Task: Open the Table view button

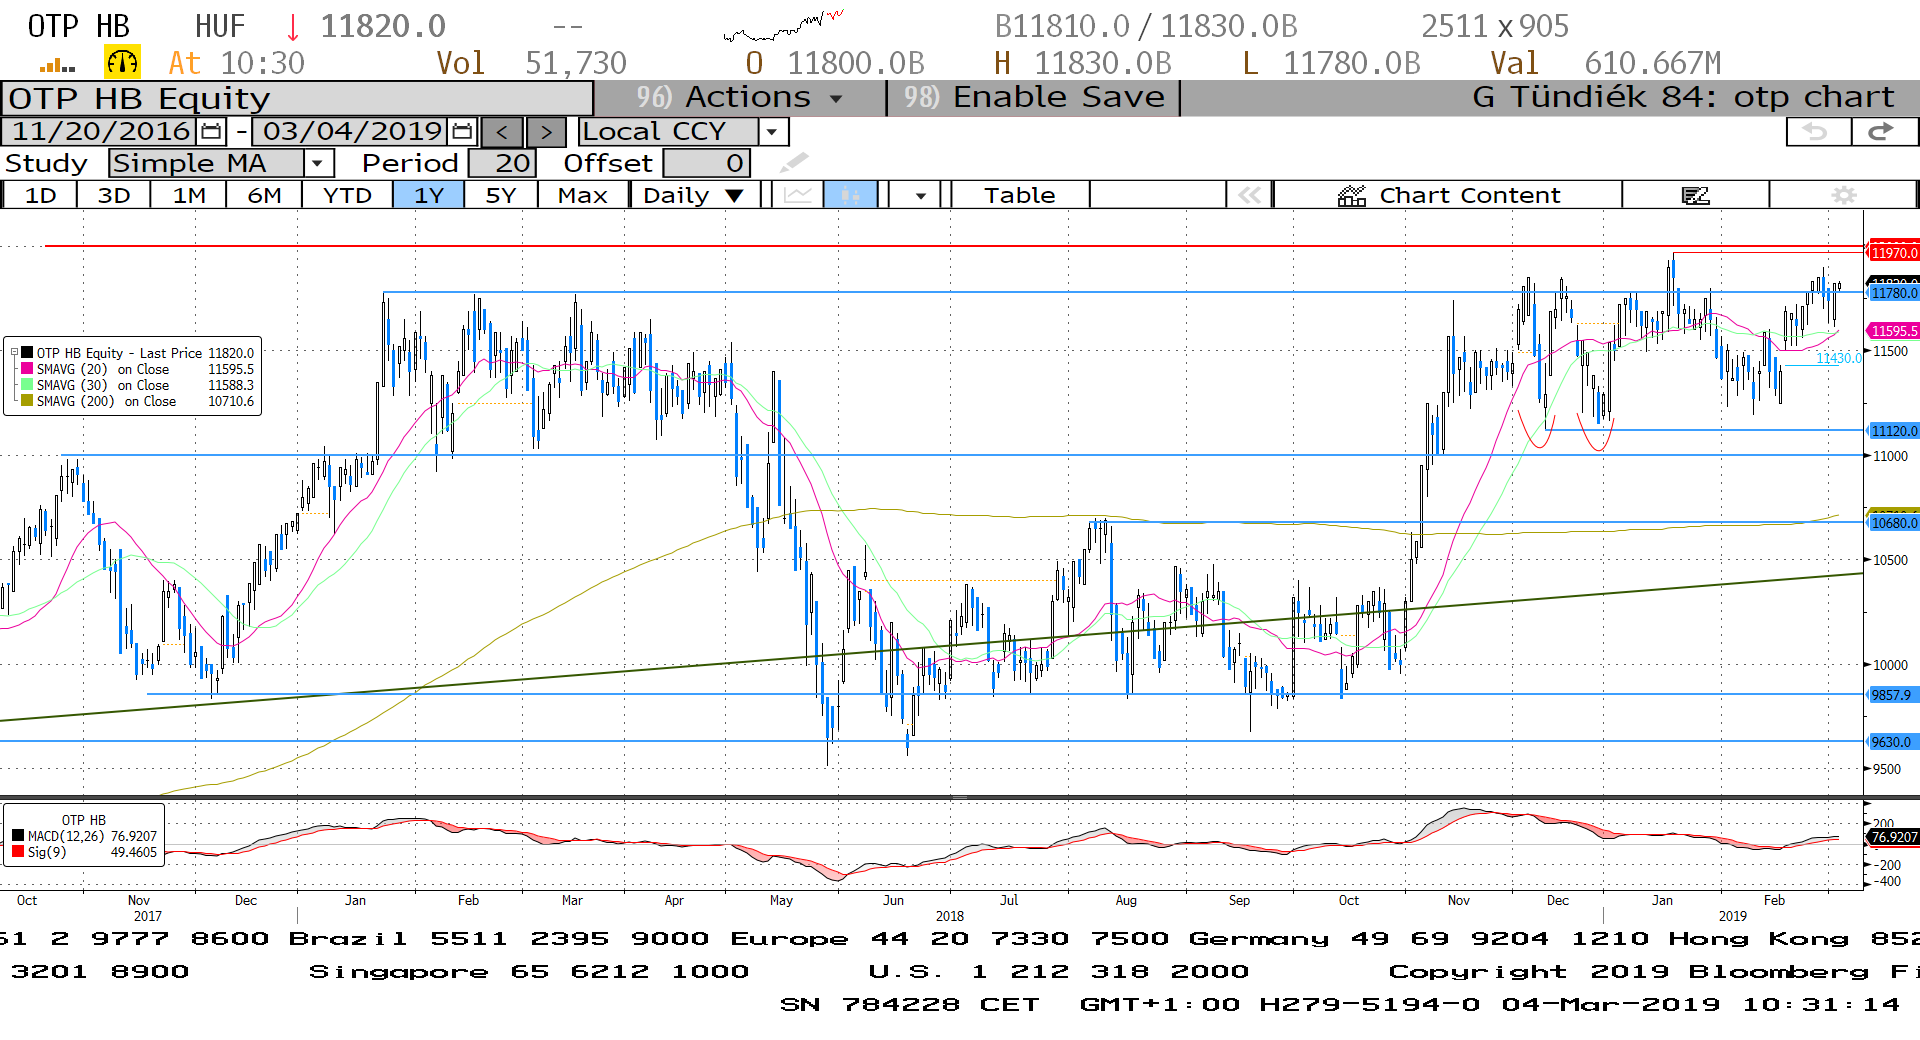Action: (x=1020, y=195)
